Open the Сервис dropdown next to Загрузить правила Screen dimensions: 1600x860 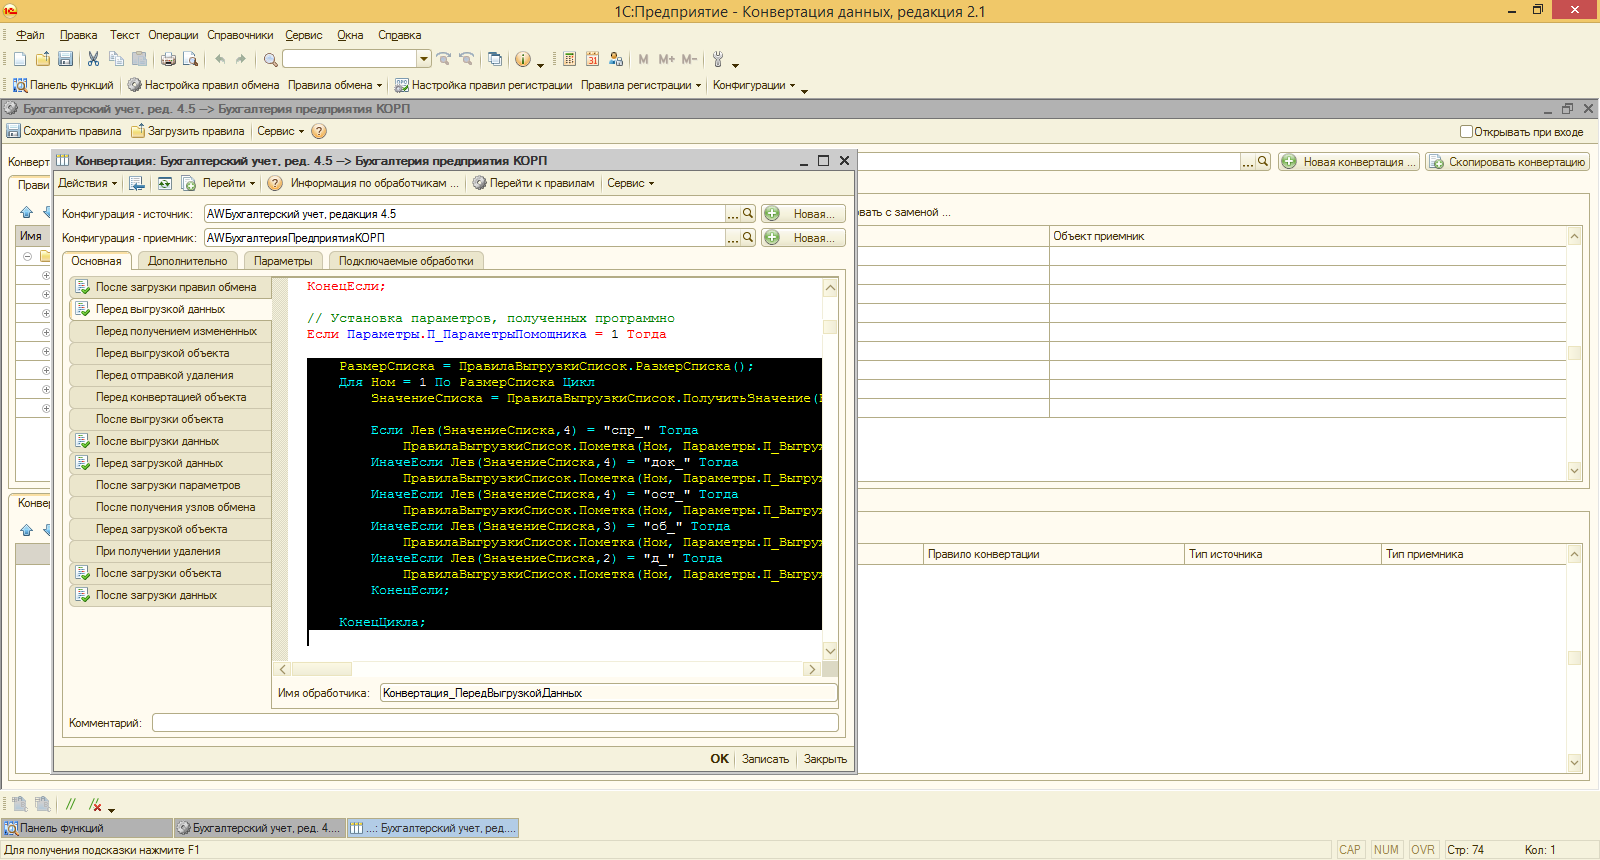[280, 131]
